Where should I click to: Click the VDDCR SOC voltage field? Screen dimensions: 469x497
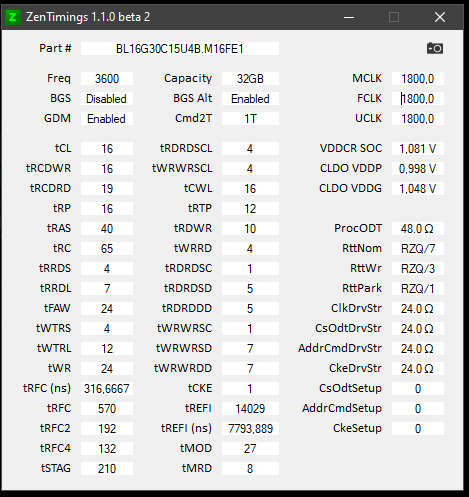click(x=418, y=149)
